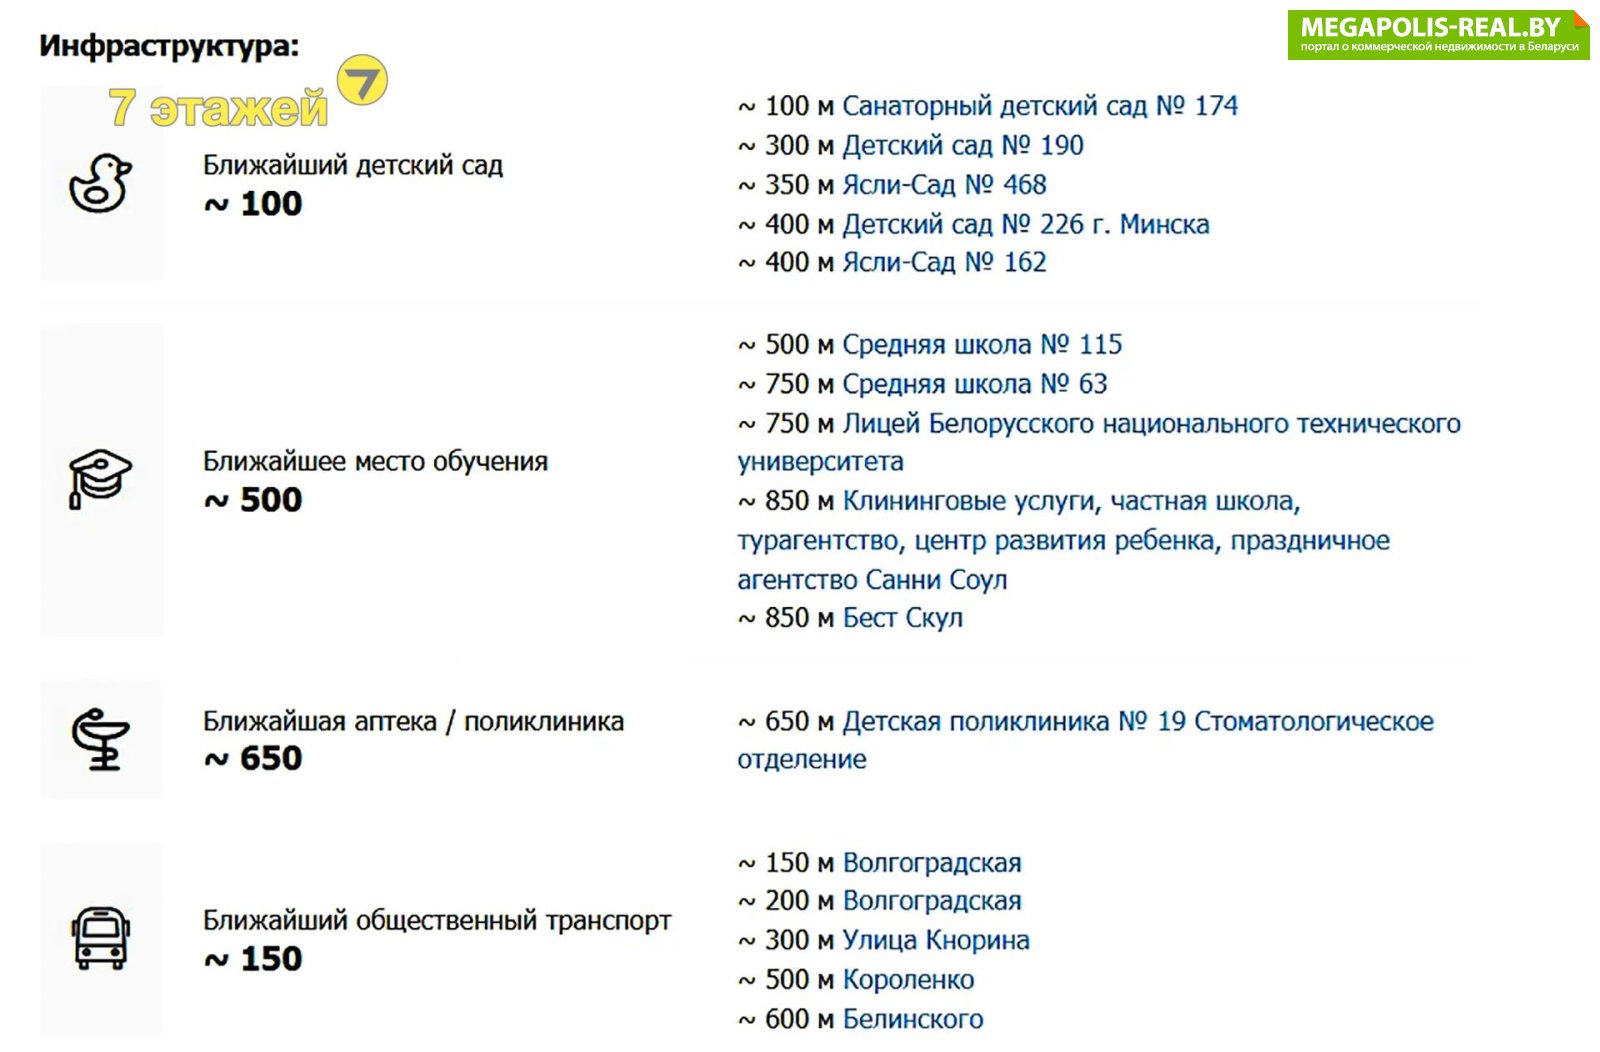Select the Улица Кнорина stop link
This screenshot has width=1600, height=1052.
936,941
